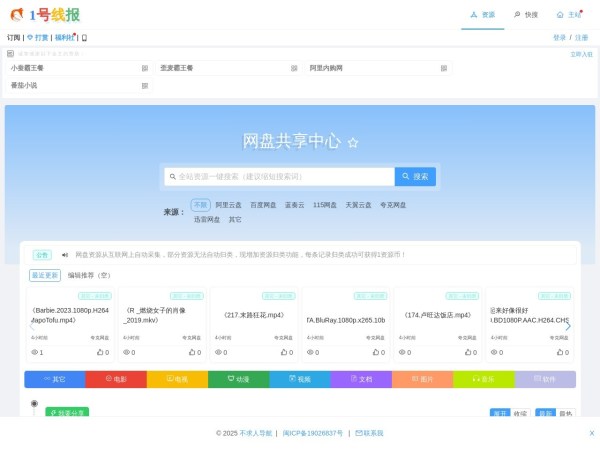The image size is (600, 450).
Task: Click the 登录 login link
Action: click(559, 37)
